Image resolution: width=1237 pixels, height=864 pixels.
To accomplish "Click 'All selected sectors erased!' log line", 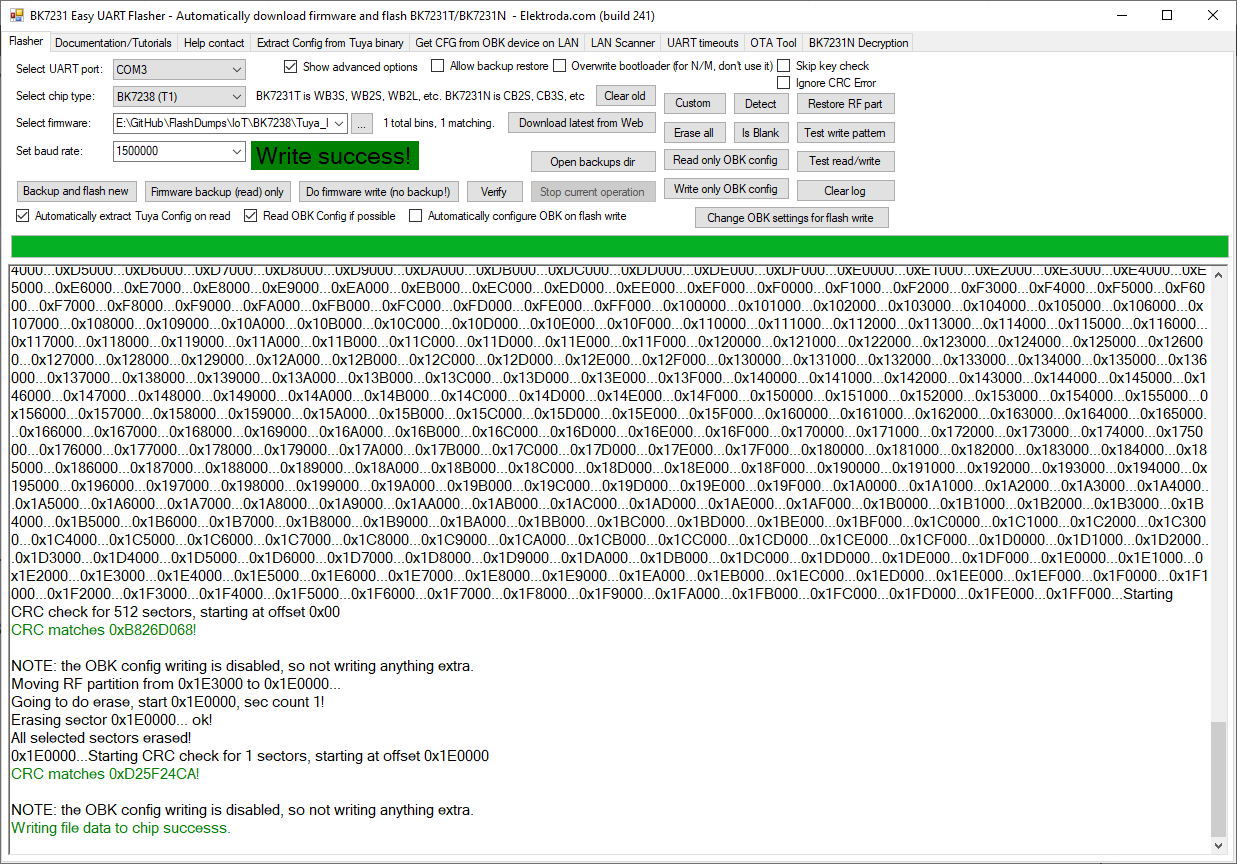I will [102, 738].
